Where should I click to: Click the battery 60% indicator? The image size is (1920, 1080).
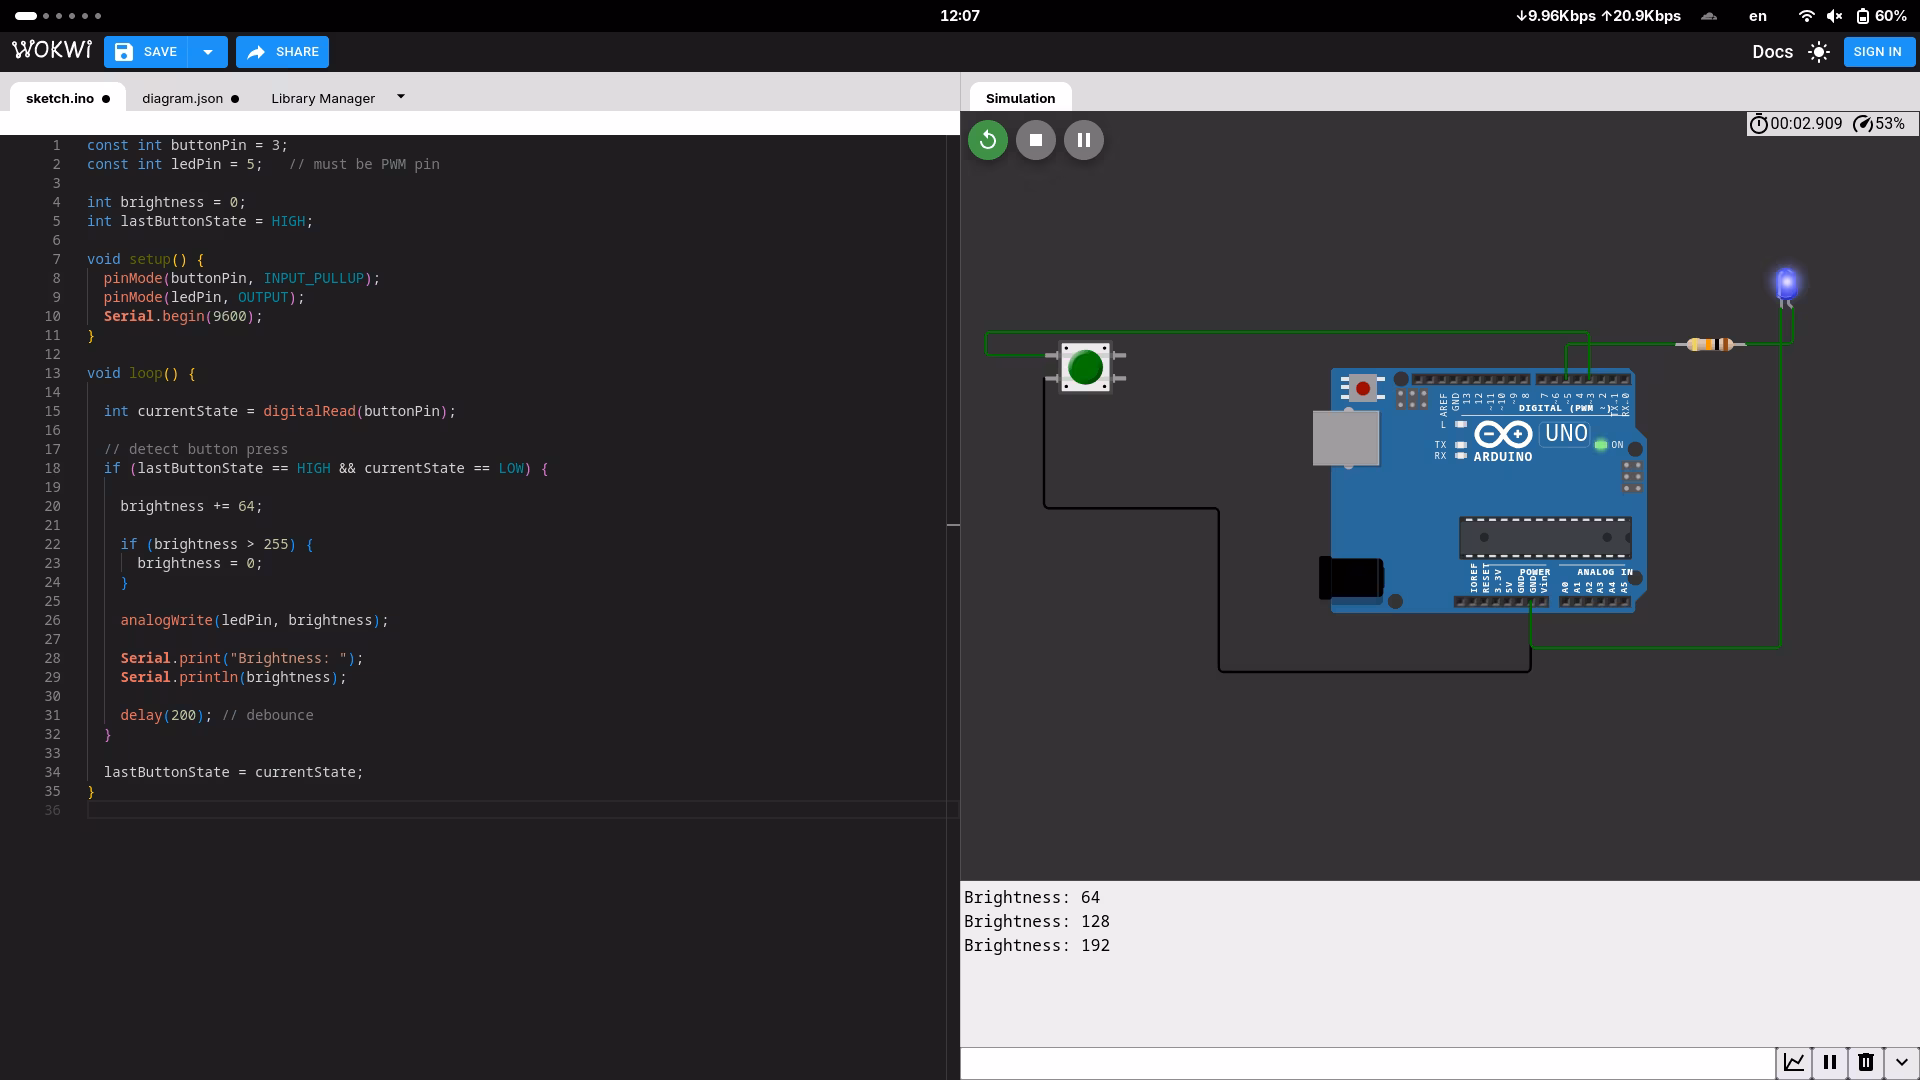[1881, 16]
